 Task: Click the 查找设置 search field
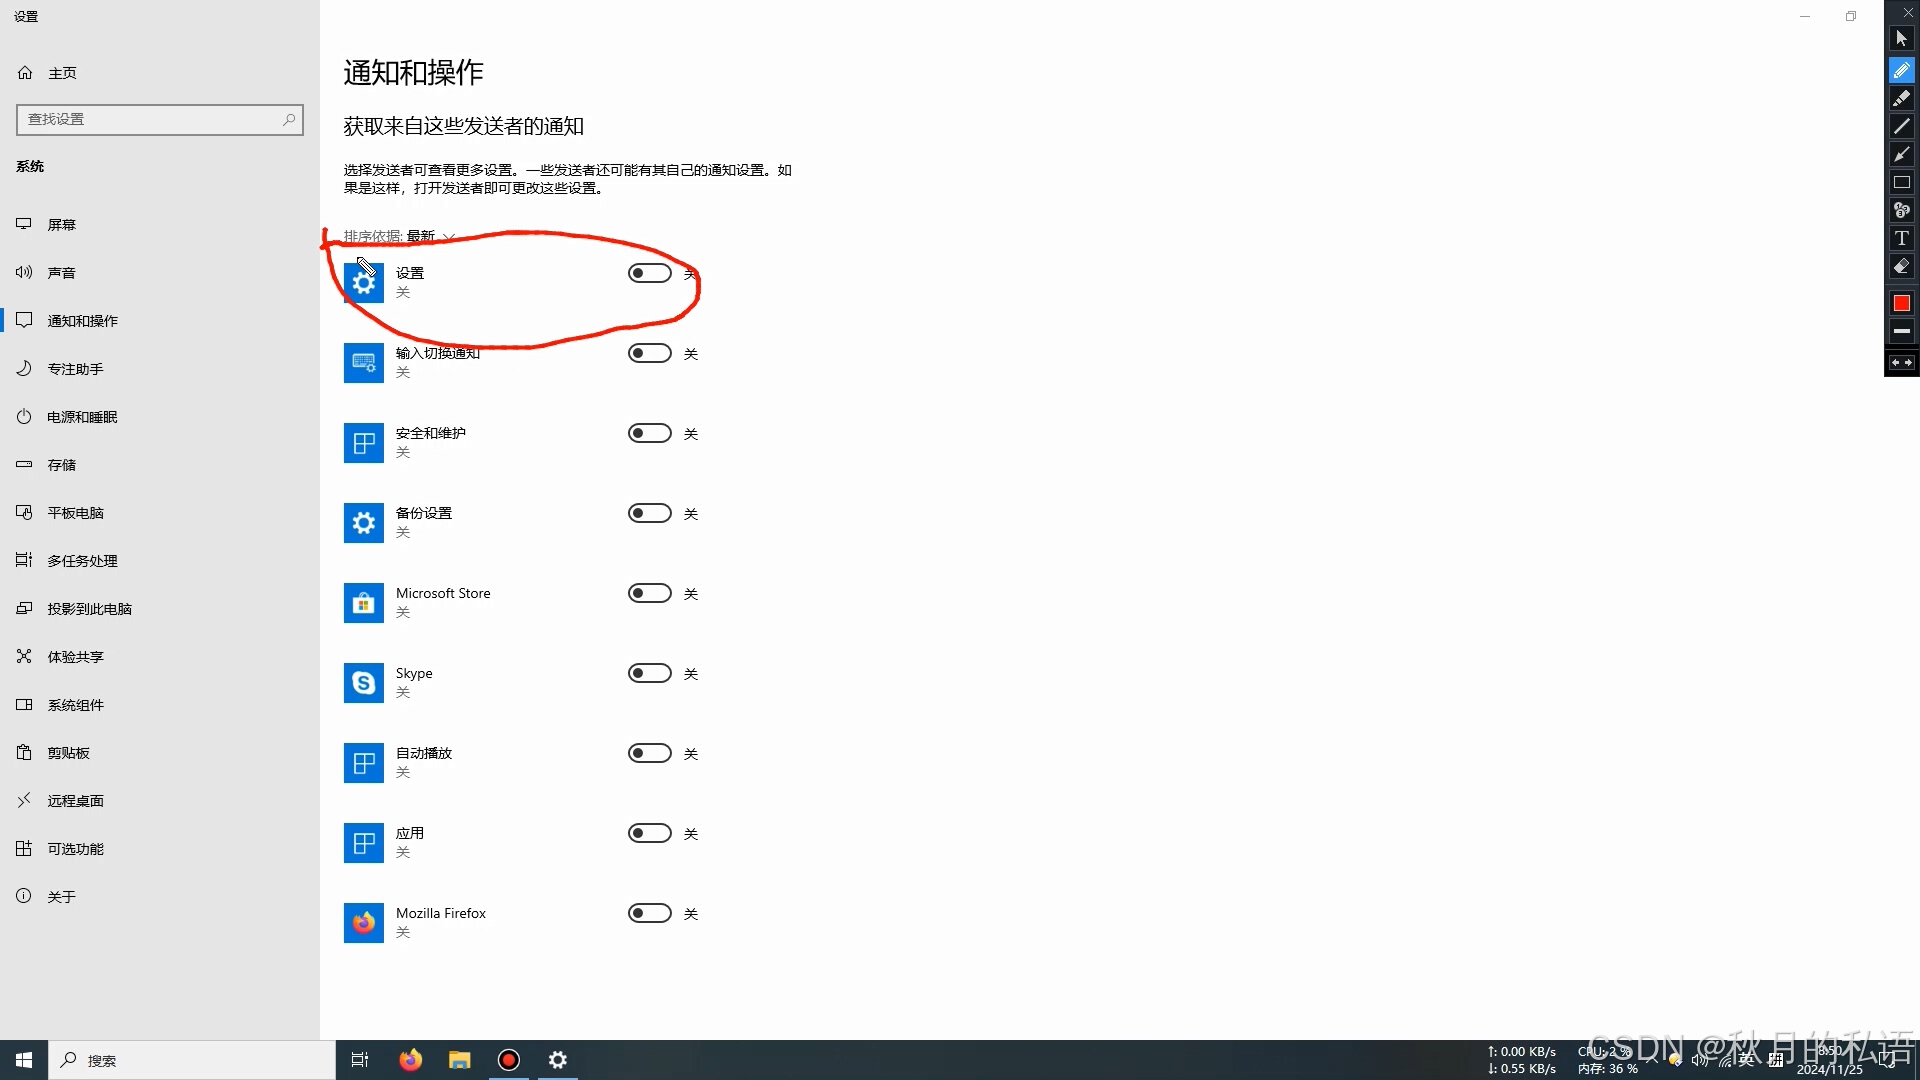[150, 119]
